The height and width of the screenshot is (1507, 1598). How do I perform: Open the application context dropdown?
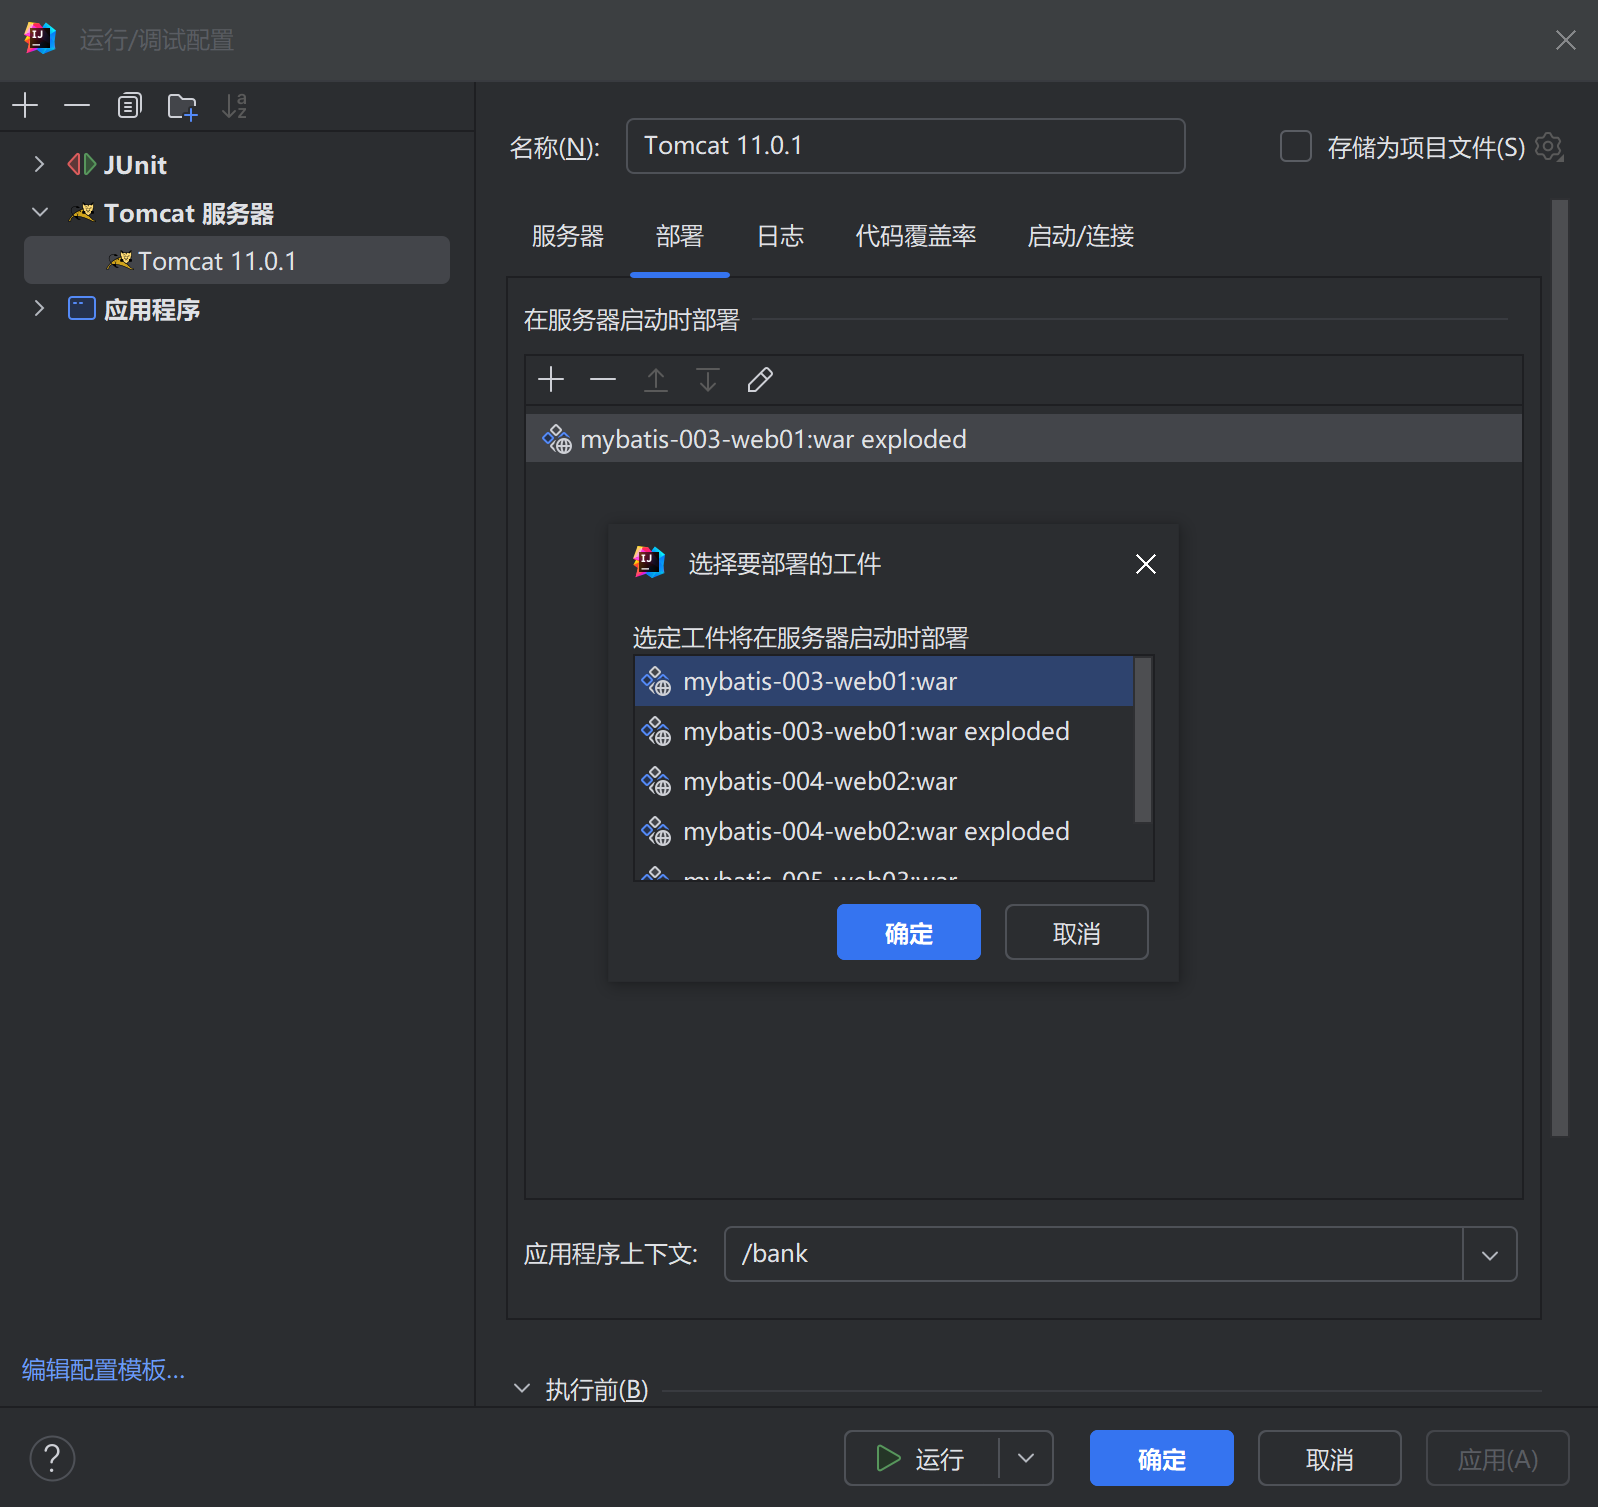pos(1490,1254)
